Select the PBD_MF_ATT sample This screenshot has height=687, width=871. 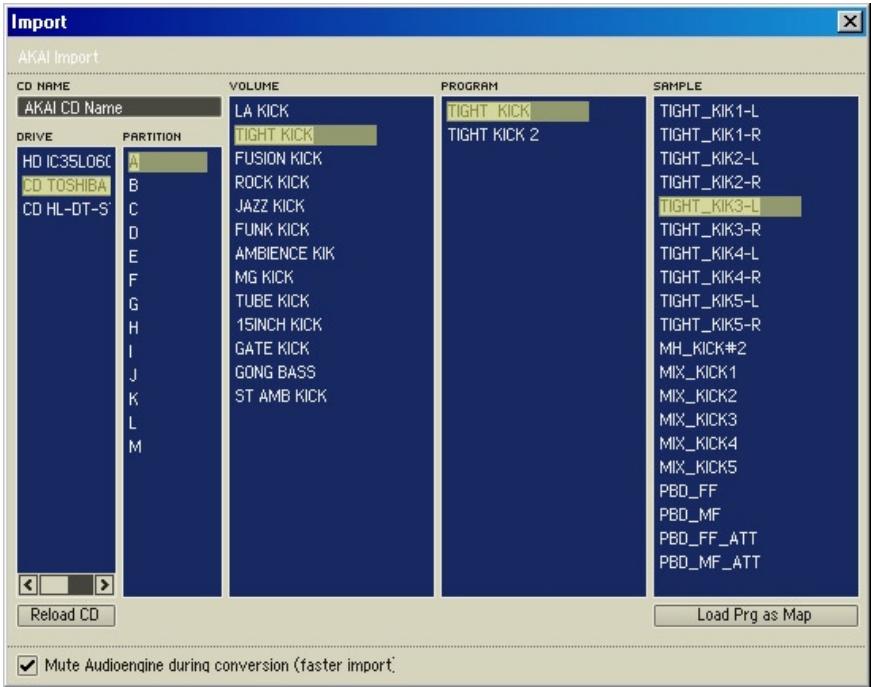click(709, 561)
